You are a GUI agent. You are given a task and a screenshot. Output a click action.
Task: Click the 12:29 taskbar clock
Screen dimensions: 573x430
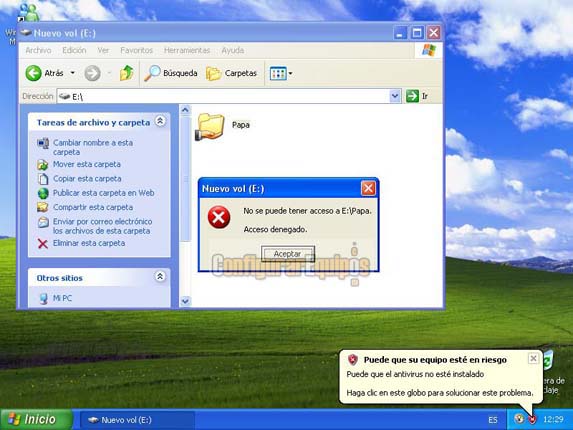[x=553, y=419]
